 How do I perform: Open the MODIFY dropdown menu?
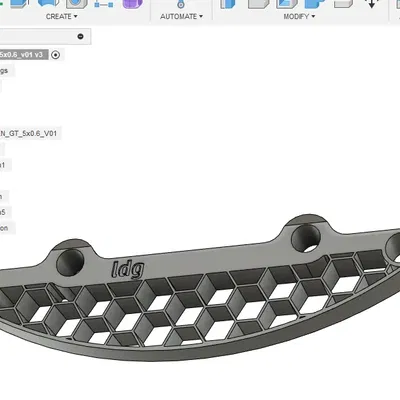(x=299, y=16)
